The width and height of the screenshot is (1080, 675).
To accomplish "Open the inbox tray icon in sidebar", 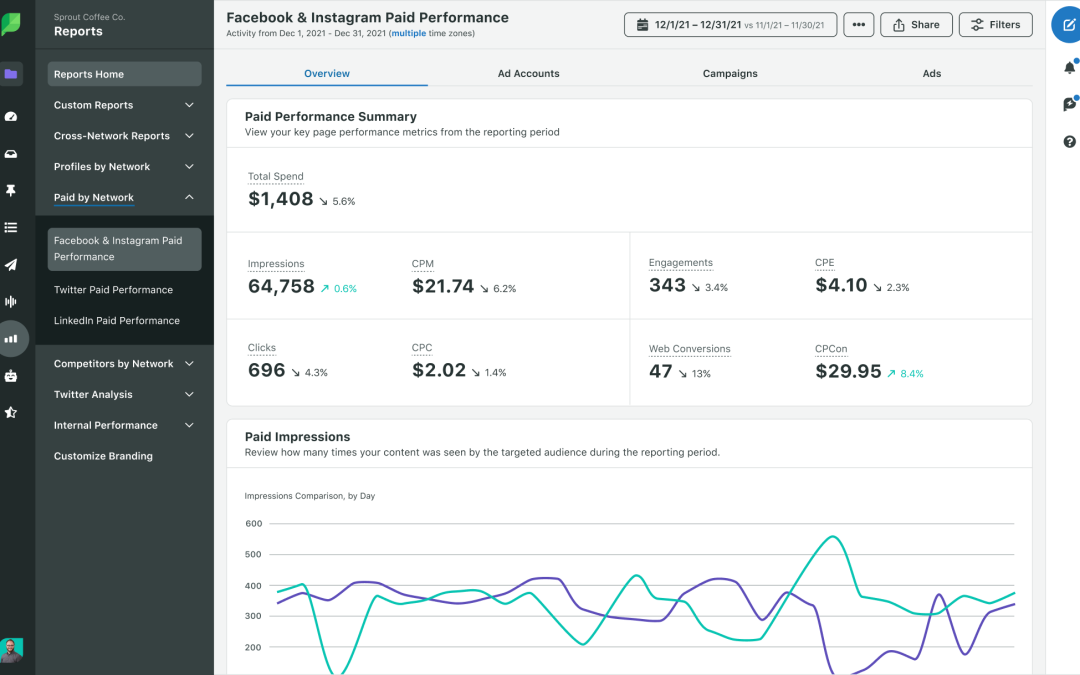I will (x=11, y=154).
